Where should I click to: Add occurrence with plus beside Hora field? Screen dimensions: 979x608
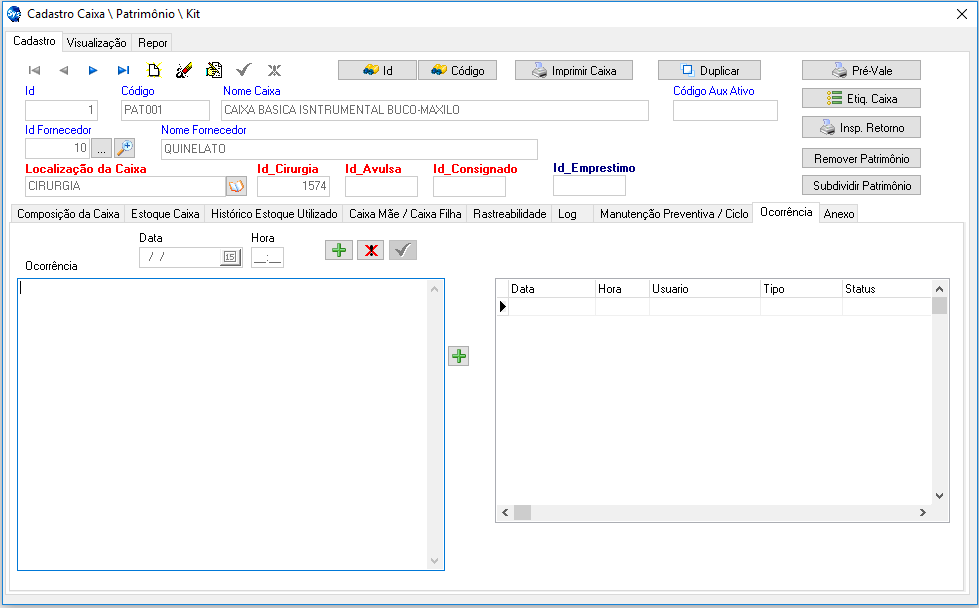340,250
